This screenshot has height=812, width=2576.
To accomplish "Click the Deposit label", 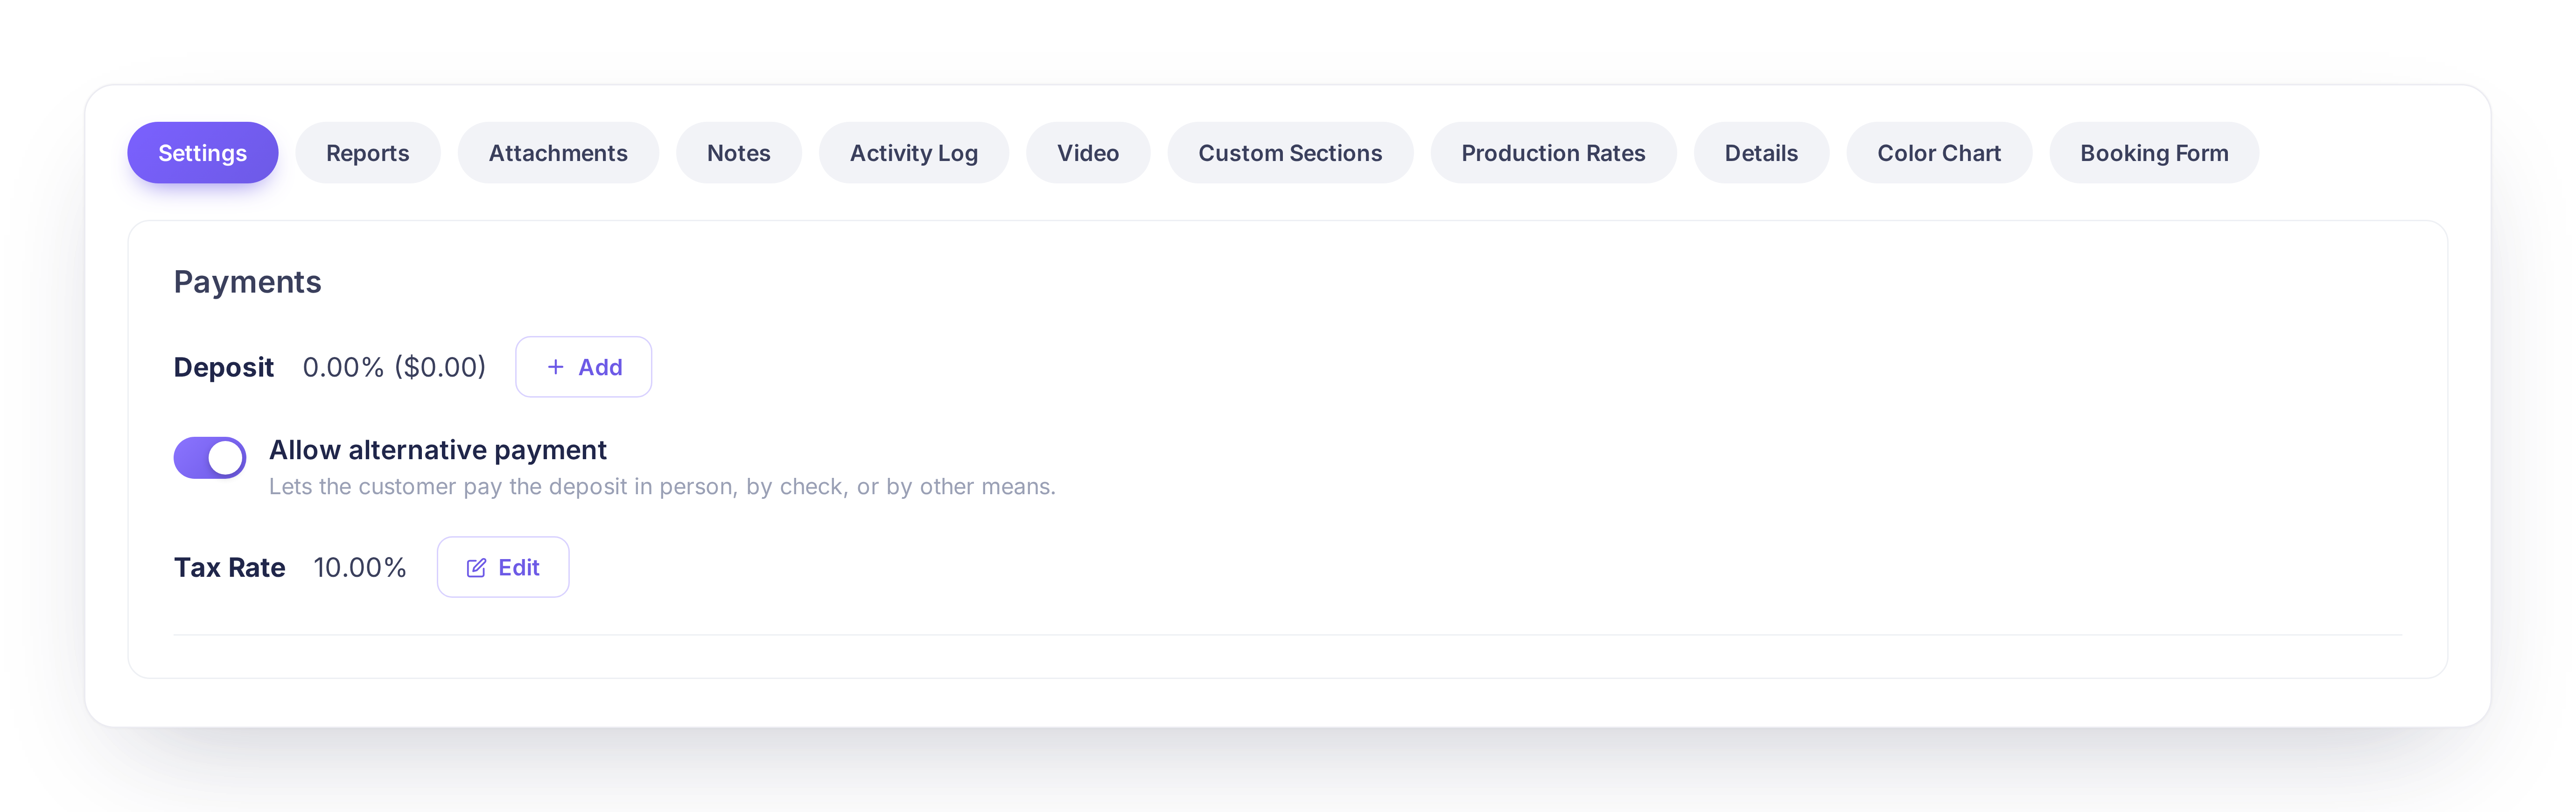I will tap(224, 367).
